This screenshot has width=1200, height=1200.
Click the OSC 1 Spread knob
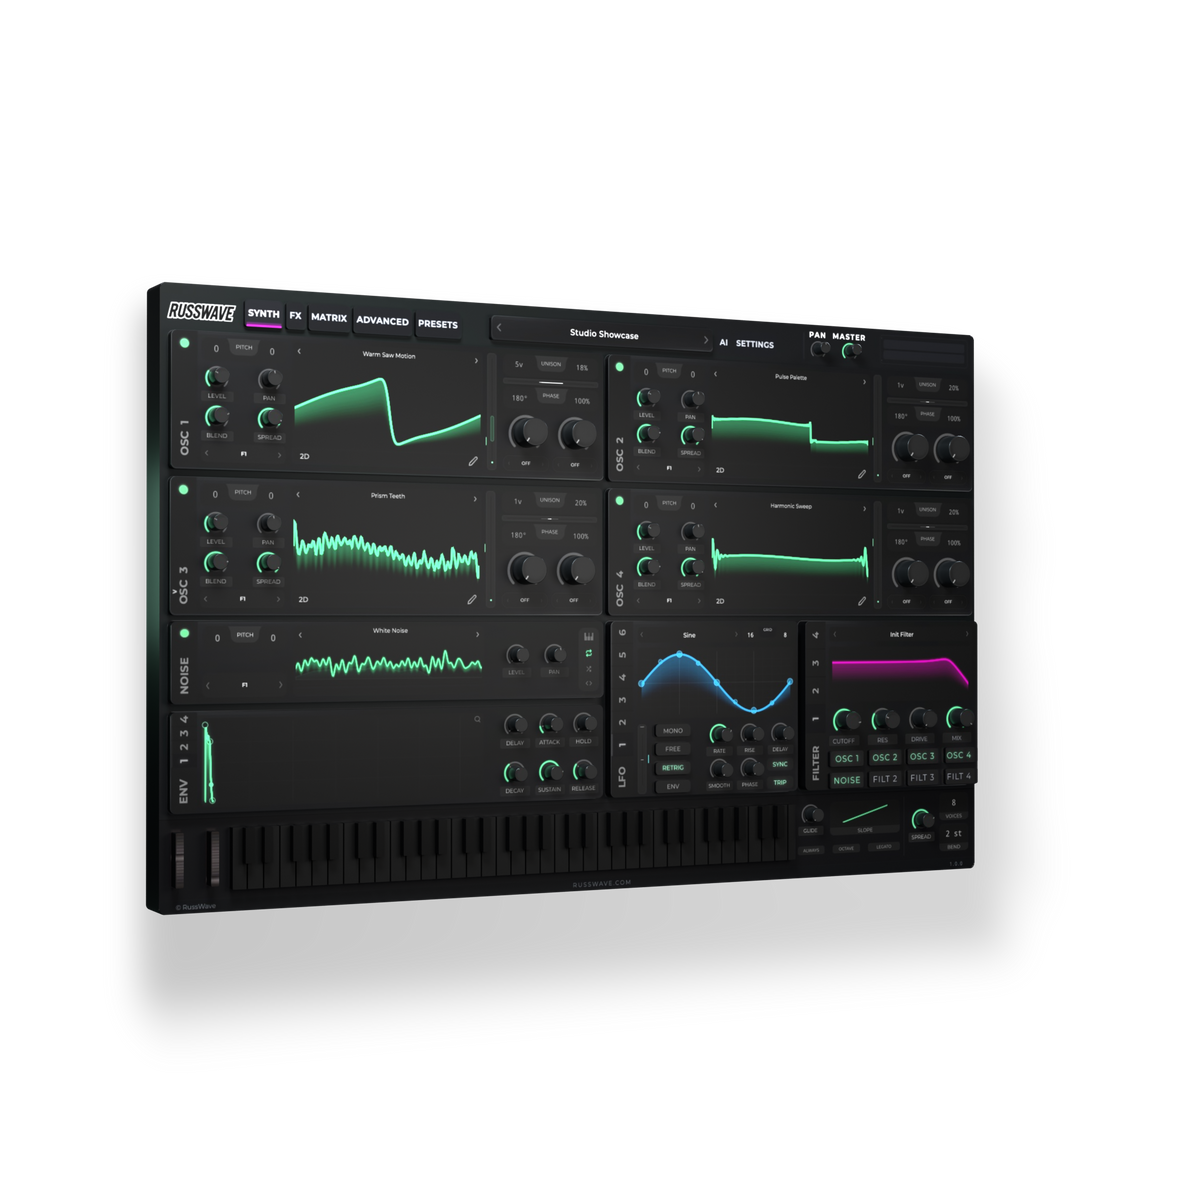tap(269, 419)
